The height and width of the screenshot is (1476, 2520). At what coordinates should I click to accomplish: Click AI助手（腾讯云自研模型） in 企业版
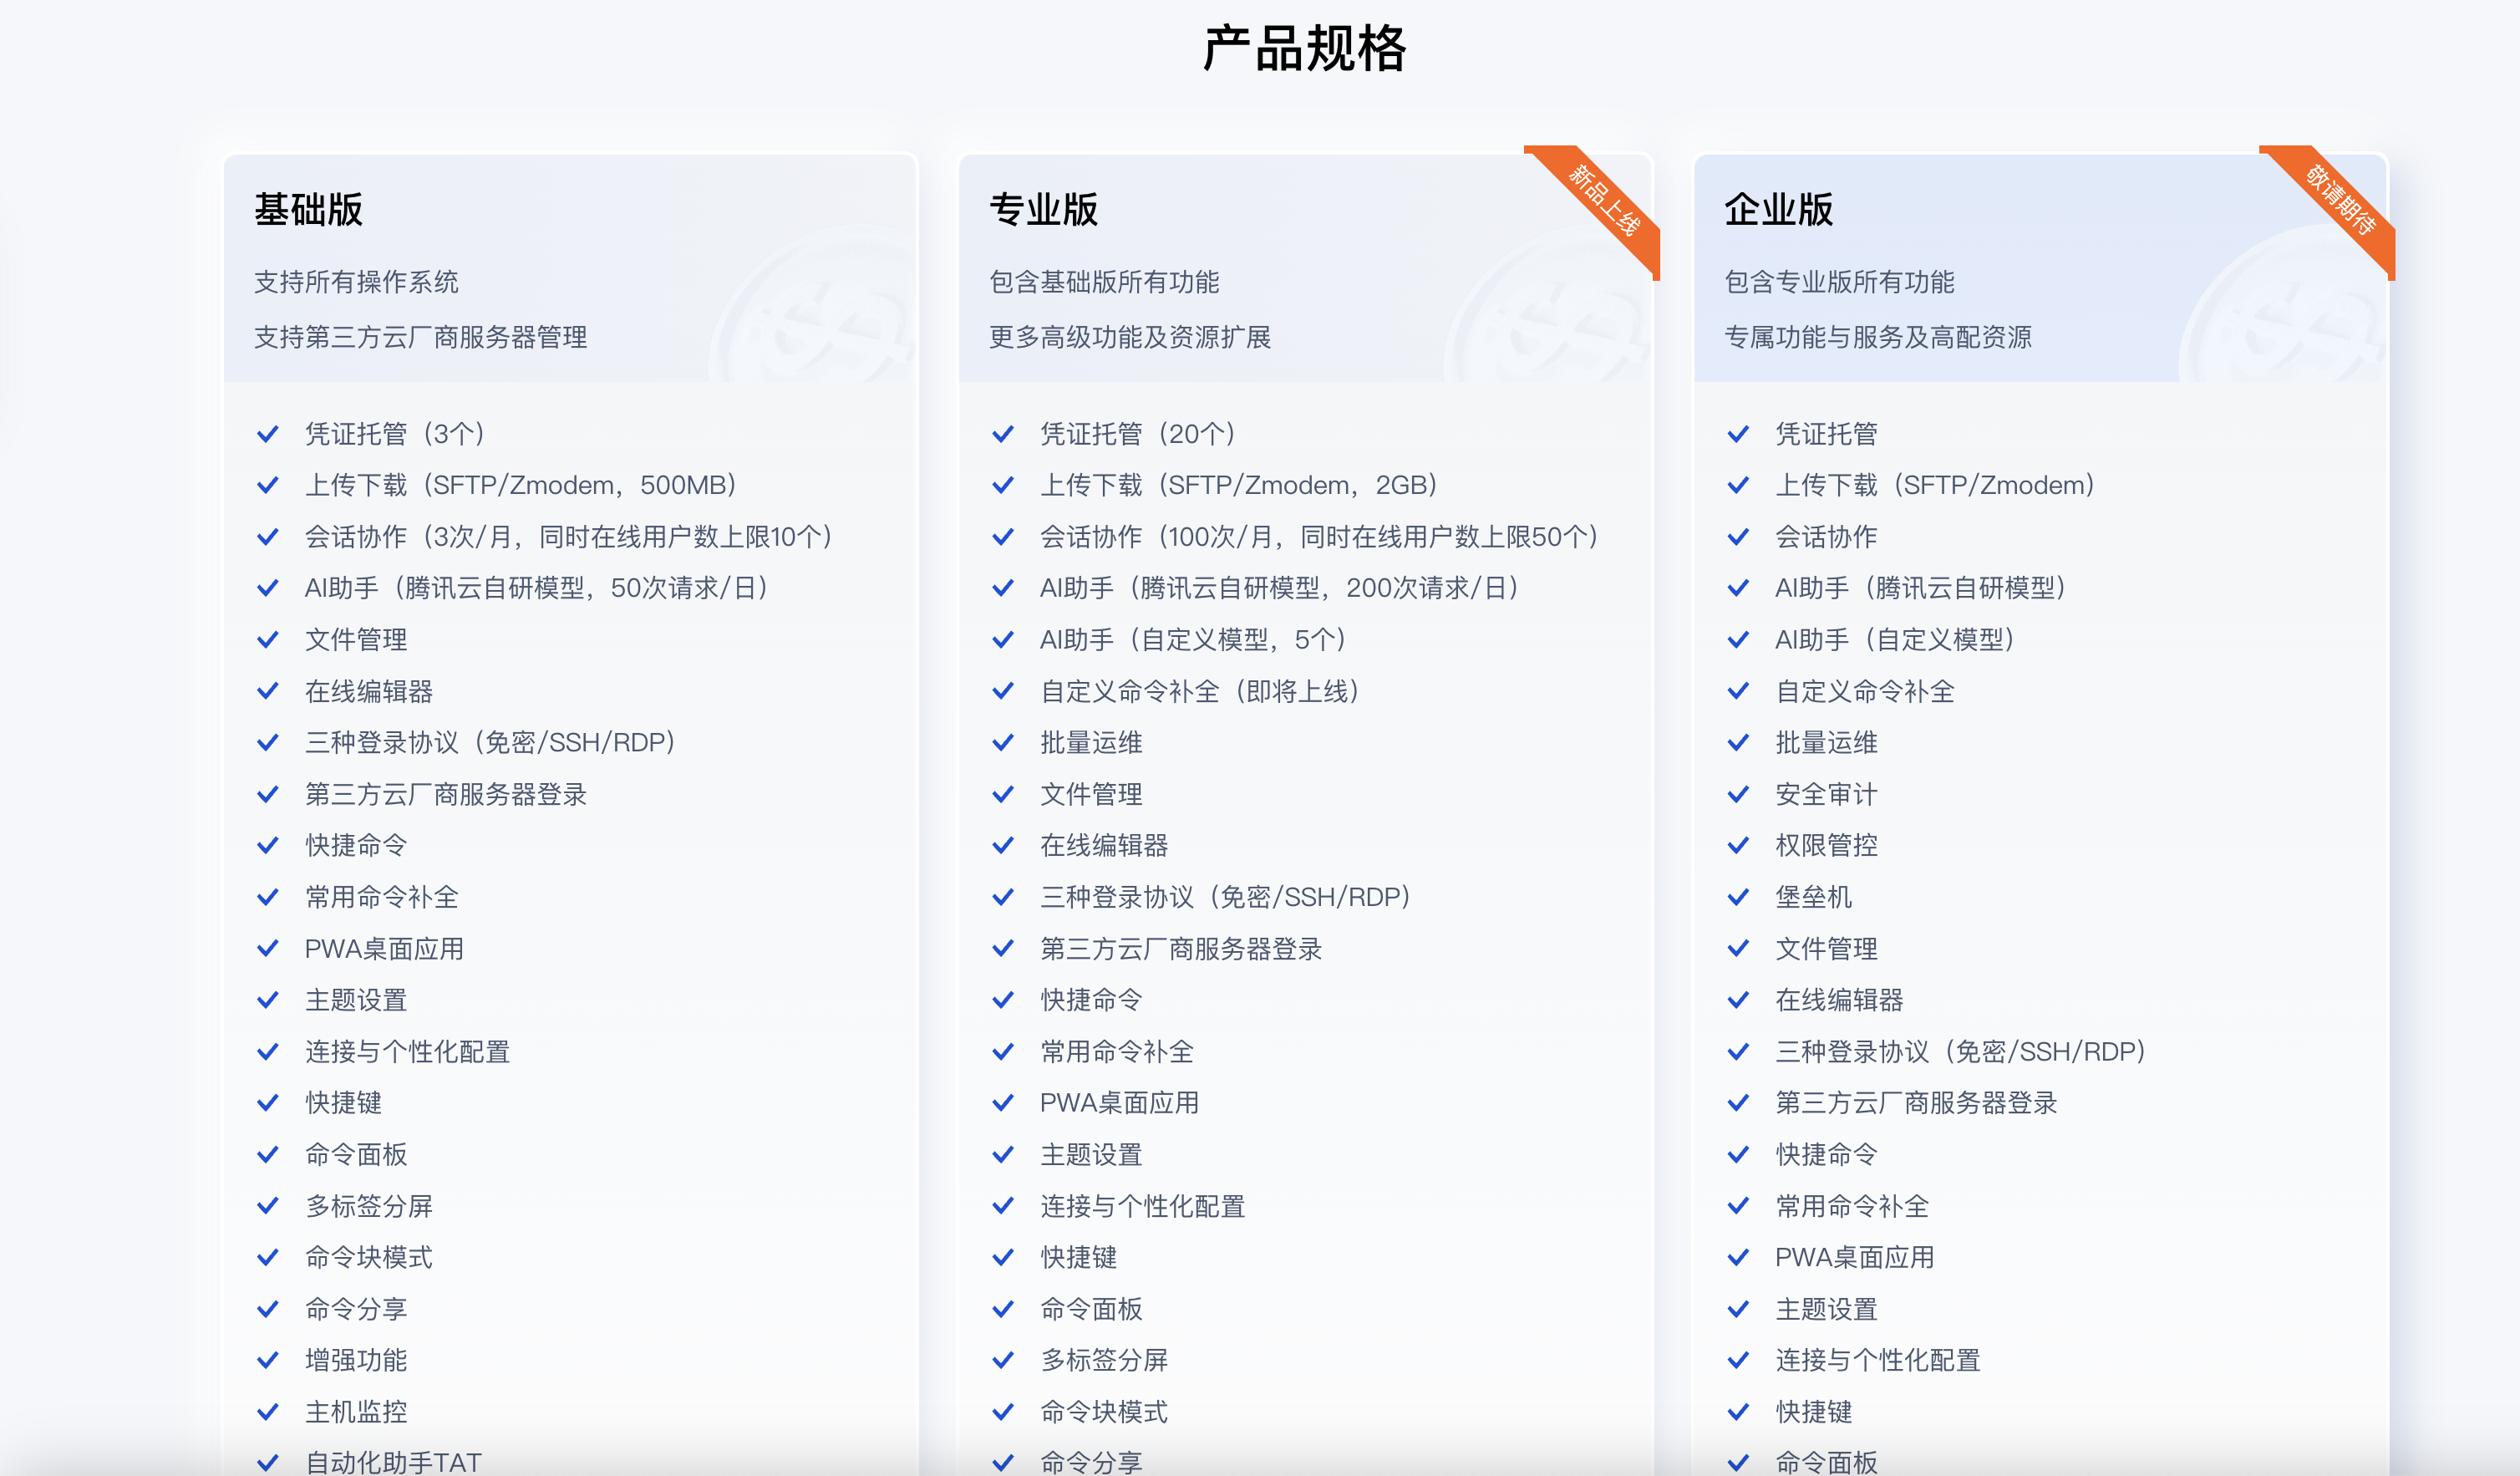pos(1921,588)
